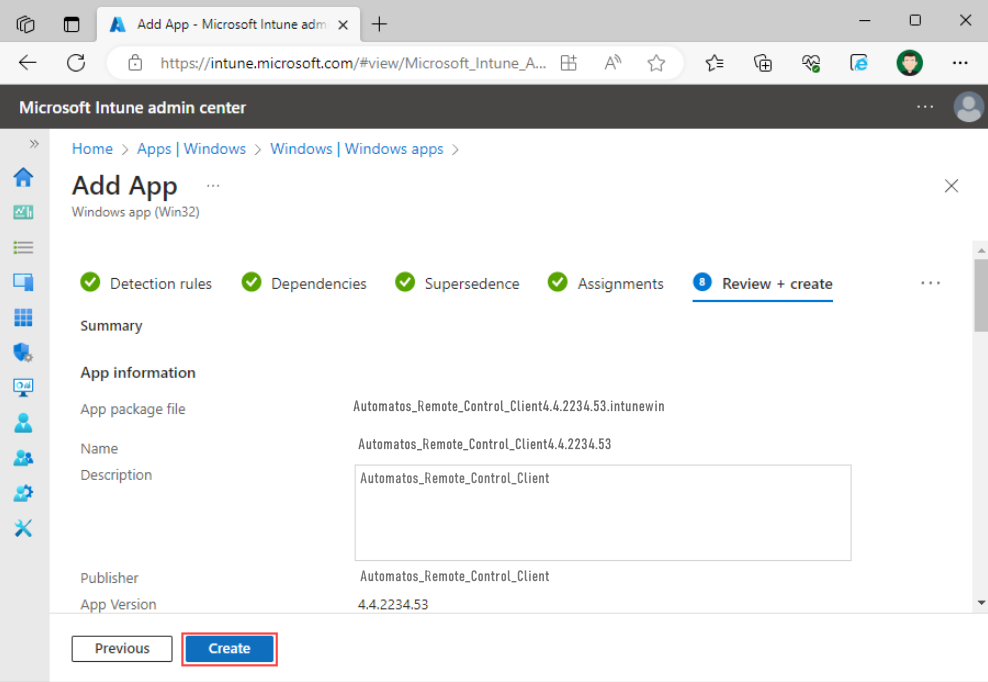The image size is (988, 682).
Task: Open the Tenant administration gear-person icon
Action: (23, 493)
